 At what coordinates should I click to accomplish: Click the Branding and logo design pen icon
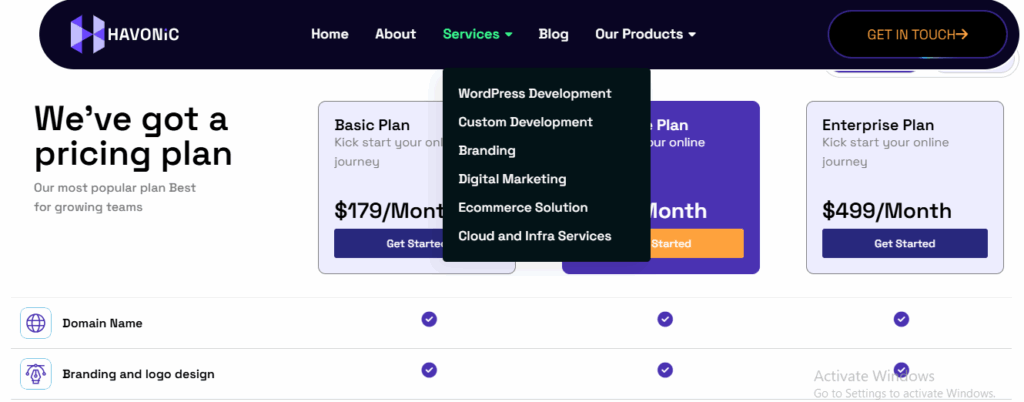pyautogui.click(x=36, y=374)
